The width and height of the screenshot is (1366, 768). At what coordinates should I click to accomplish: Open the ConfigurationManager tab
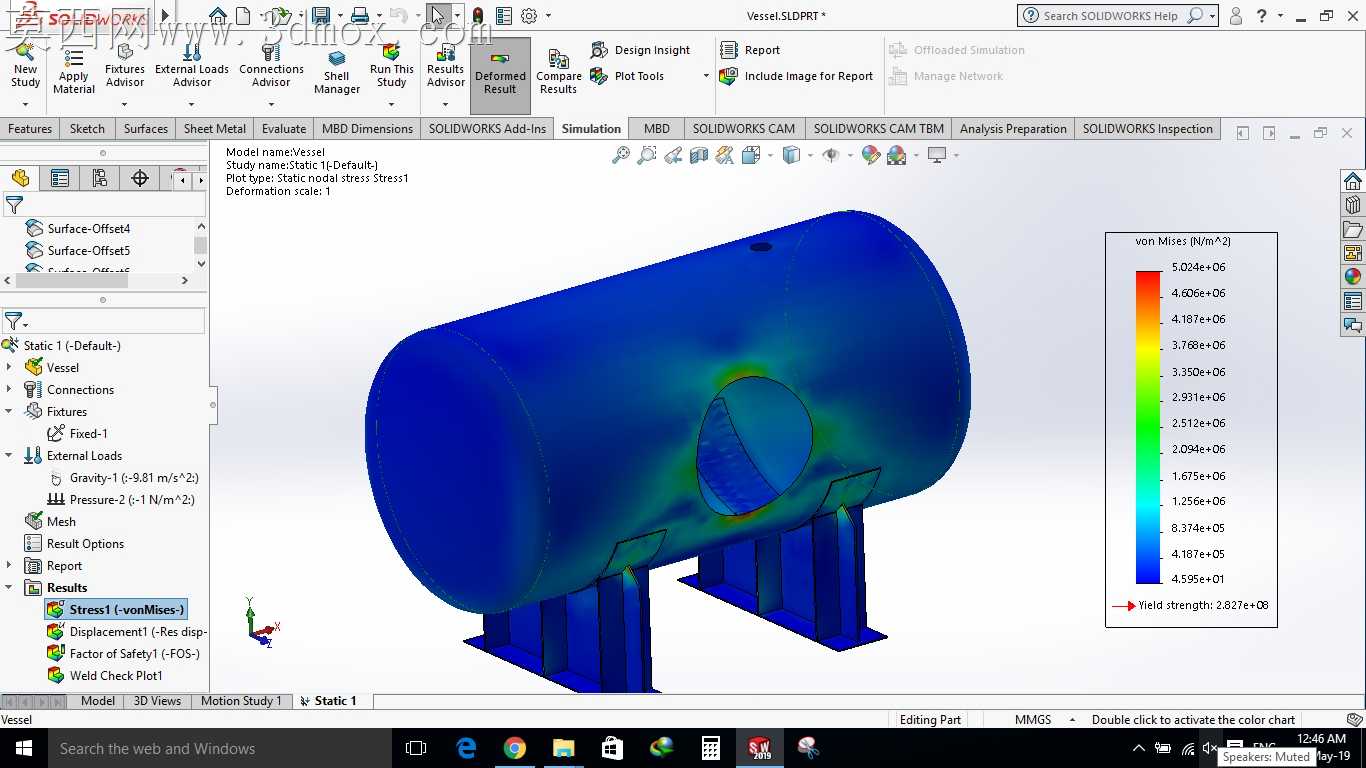(x=100, y=178)
